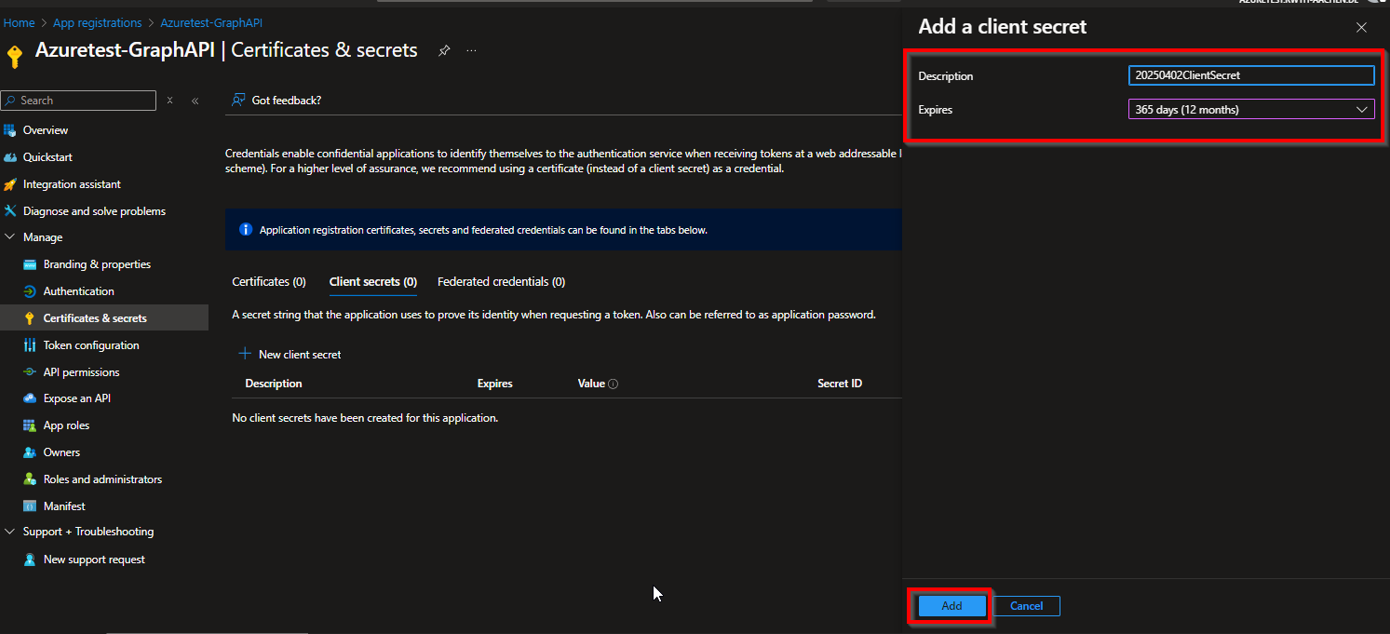Expand the Expires duration dropdown
This screenshot has width=1390, height=634.
tap(1251, 110)
